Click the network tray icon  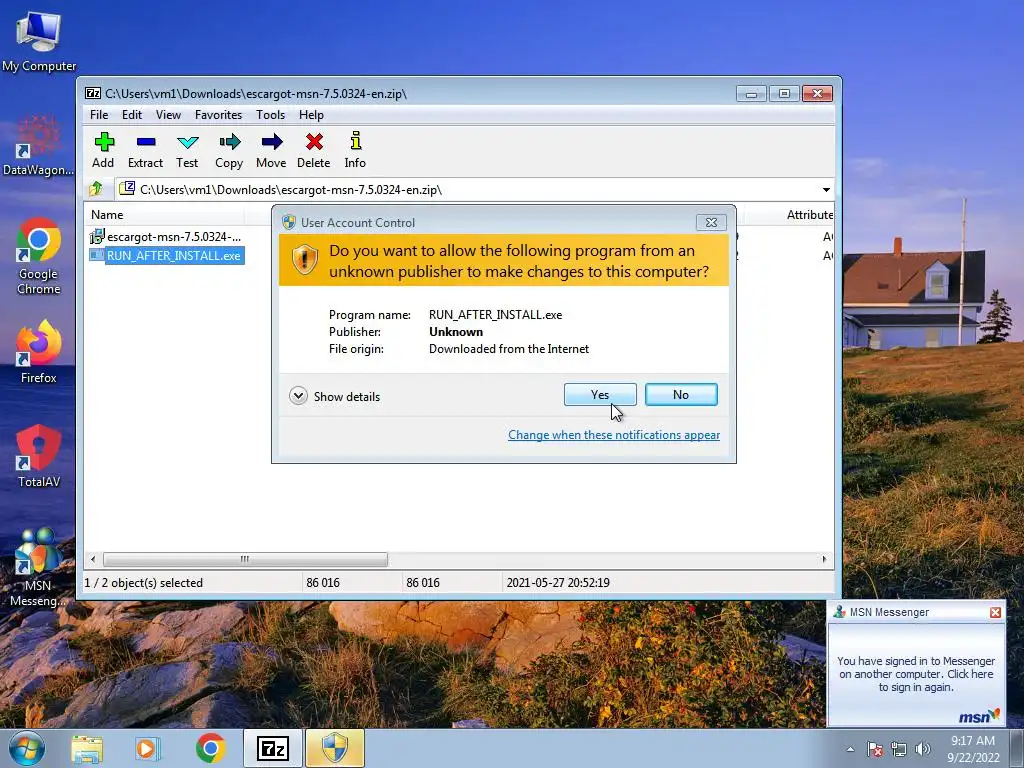point(899,749)
